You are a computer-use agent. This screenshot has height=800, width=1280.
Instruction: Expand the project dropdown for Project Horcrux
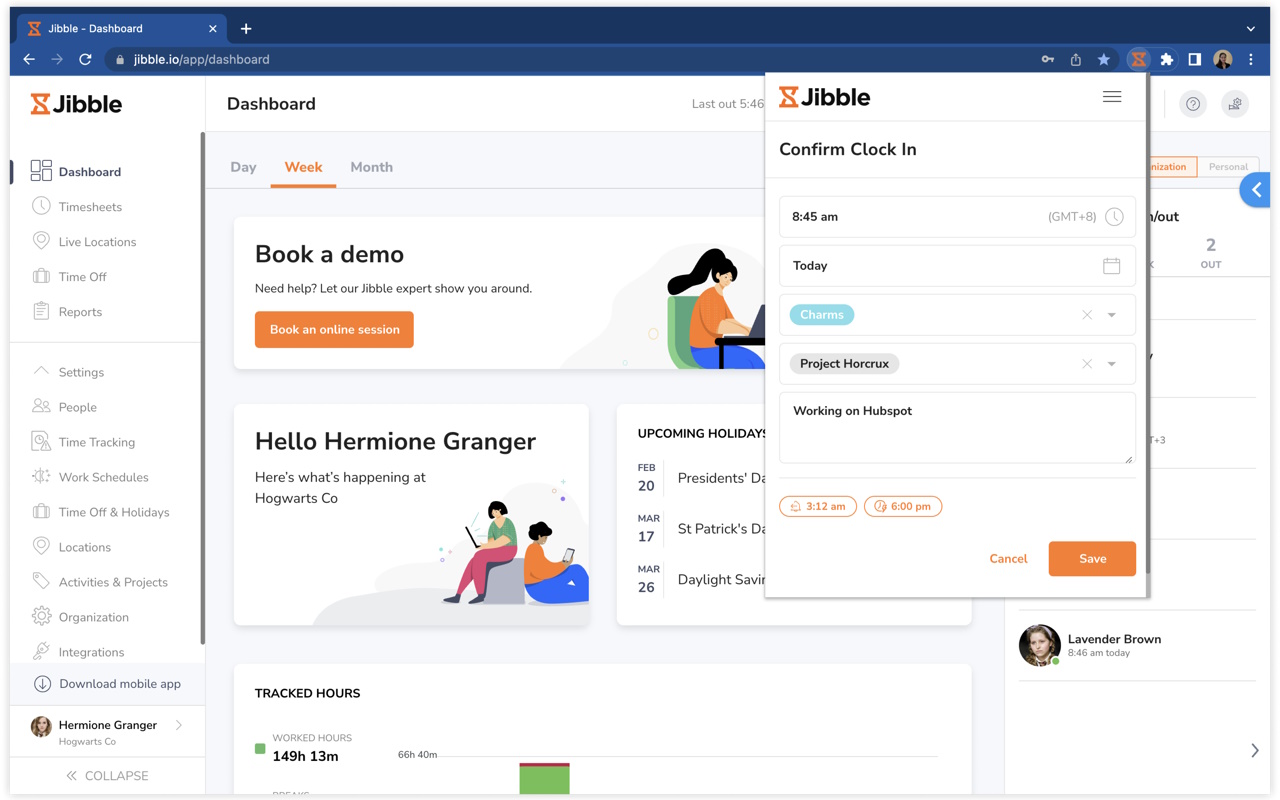tap(1112, 364)
